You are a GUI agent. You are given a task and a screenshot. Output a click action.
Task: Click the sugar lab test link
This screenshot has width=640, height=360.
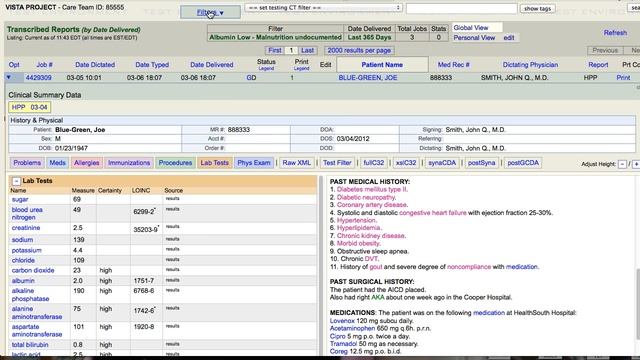pos(20,199)
